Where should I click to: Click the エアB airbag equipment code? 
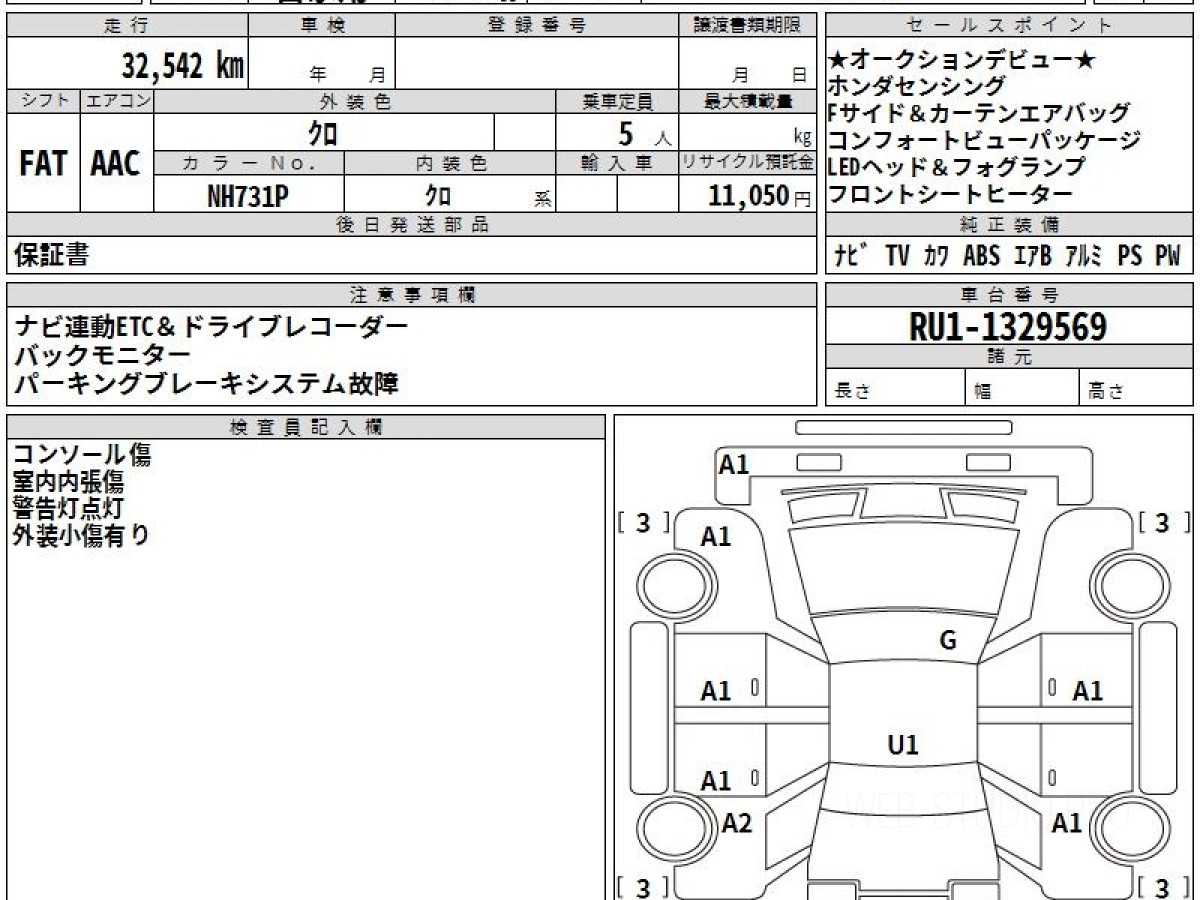[x=1031, y=256]
